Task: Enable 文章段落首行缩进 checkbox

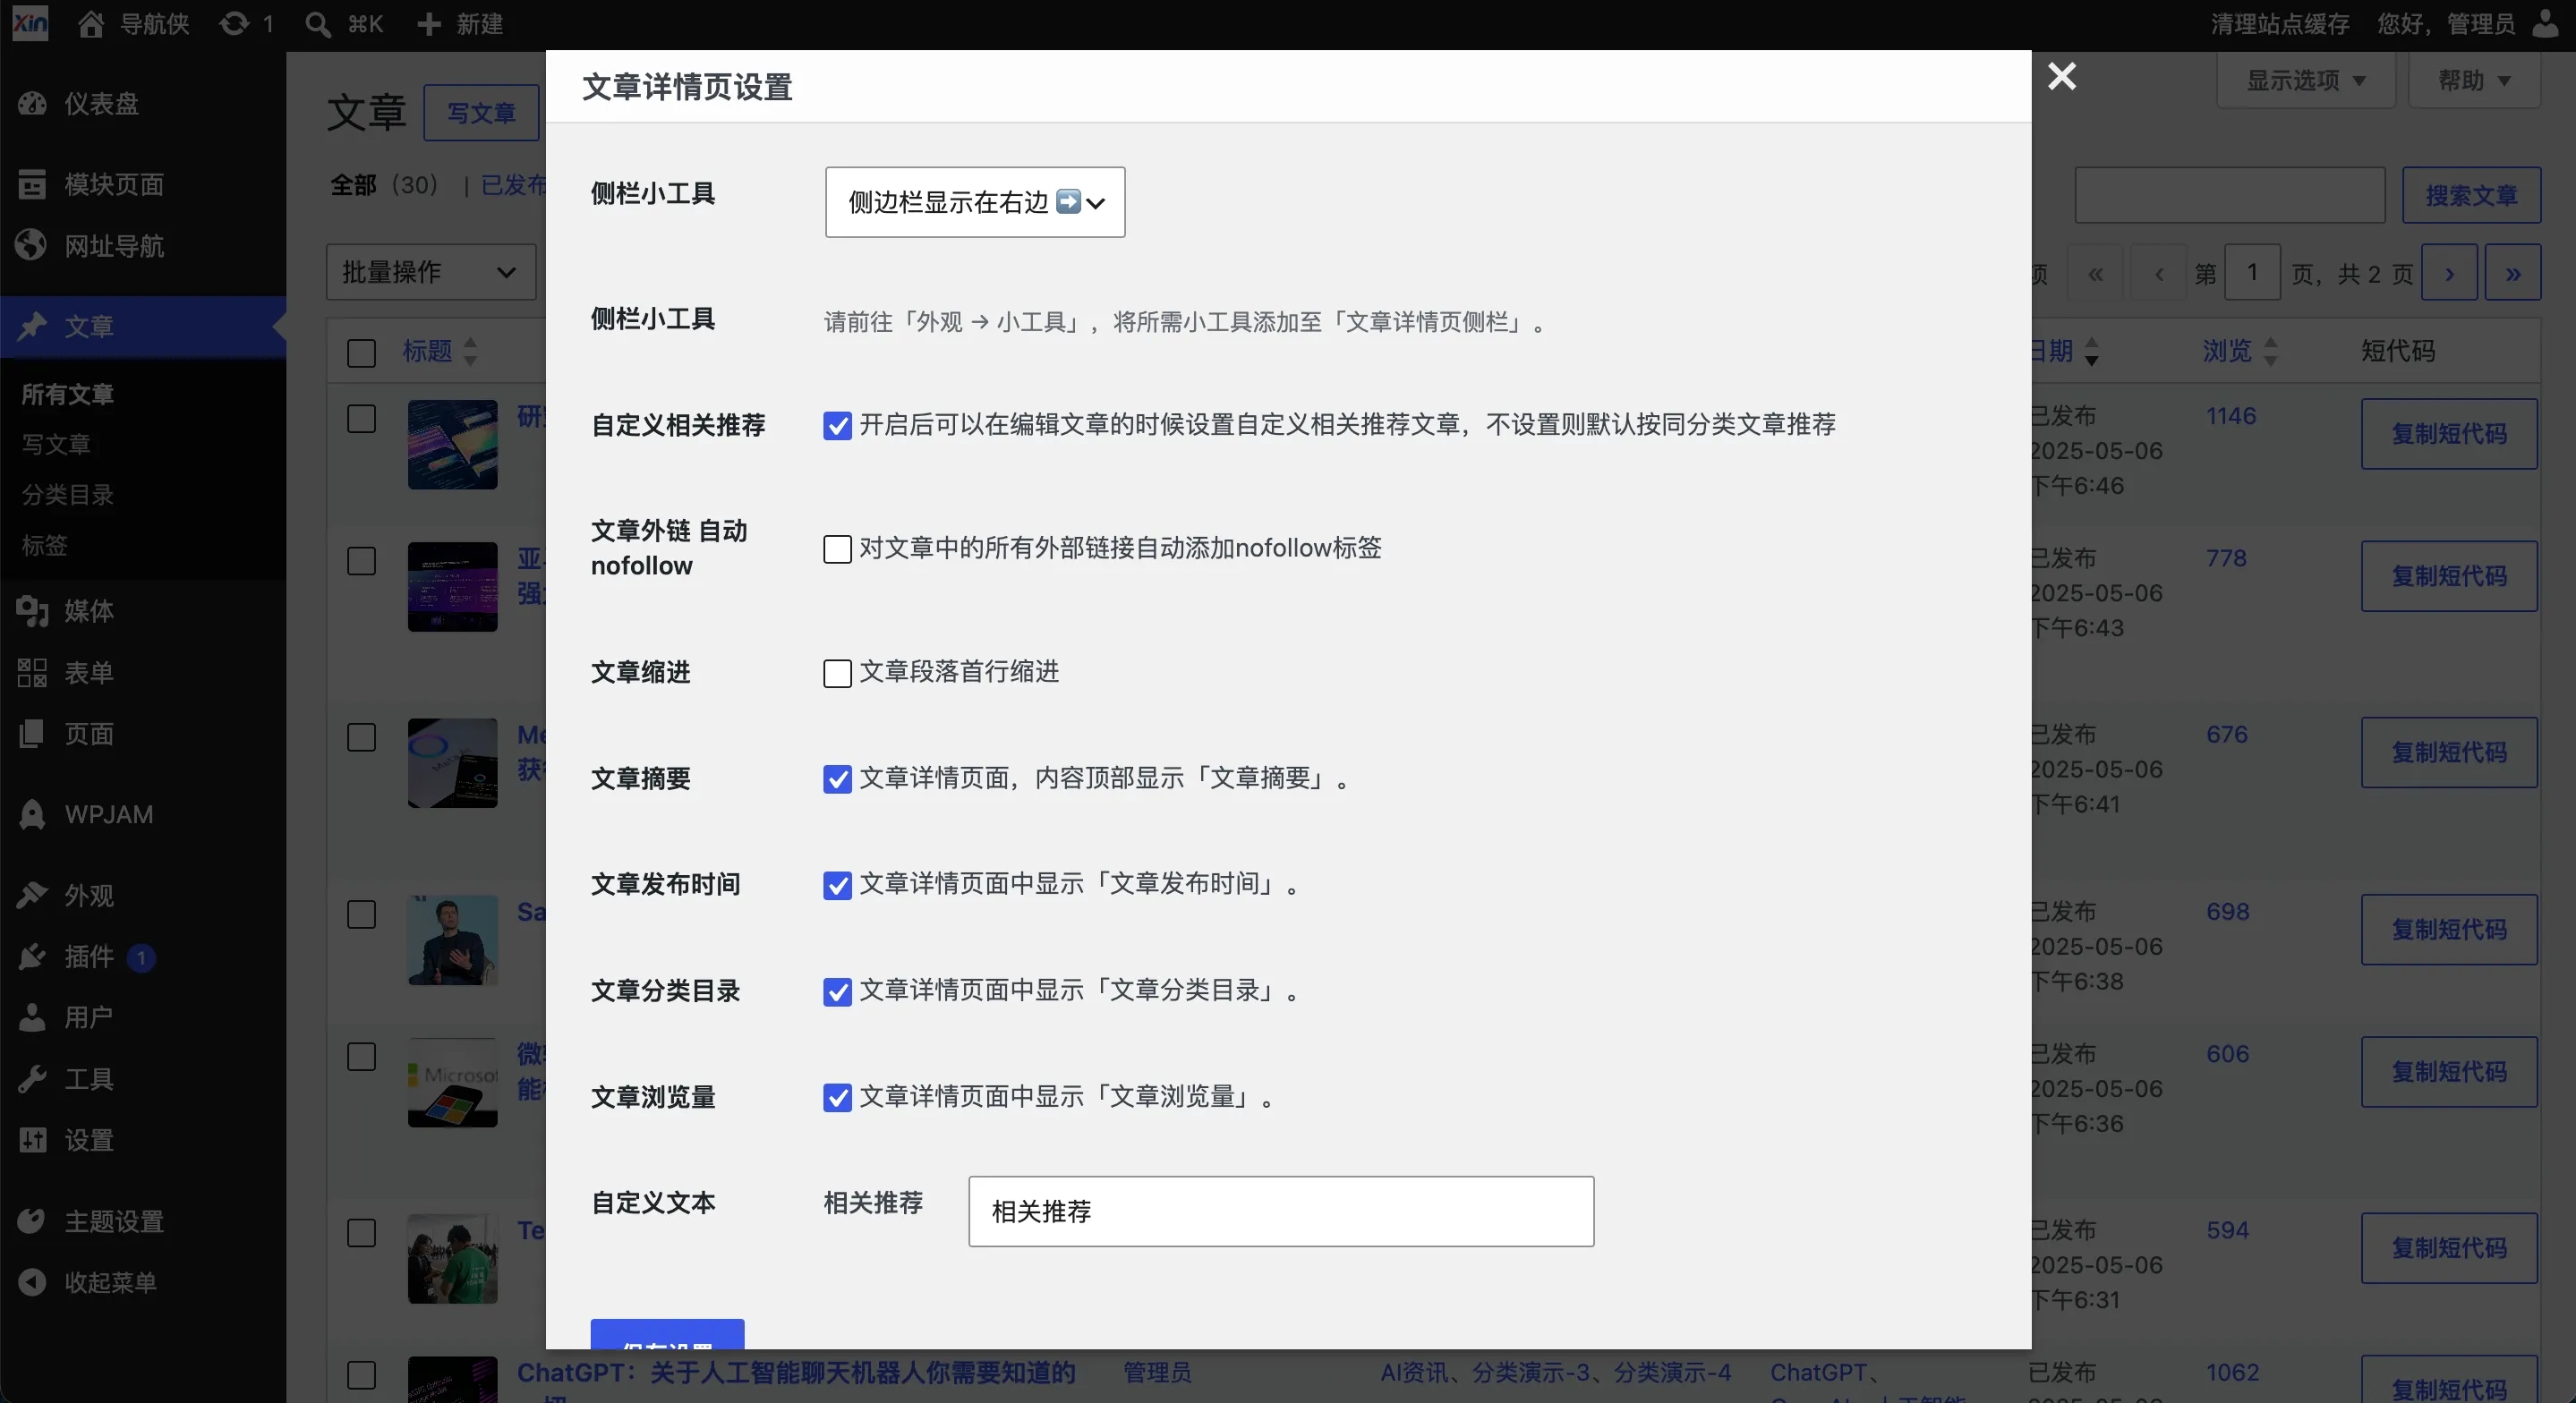Action: point(837,673)
